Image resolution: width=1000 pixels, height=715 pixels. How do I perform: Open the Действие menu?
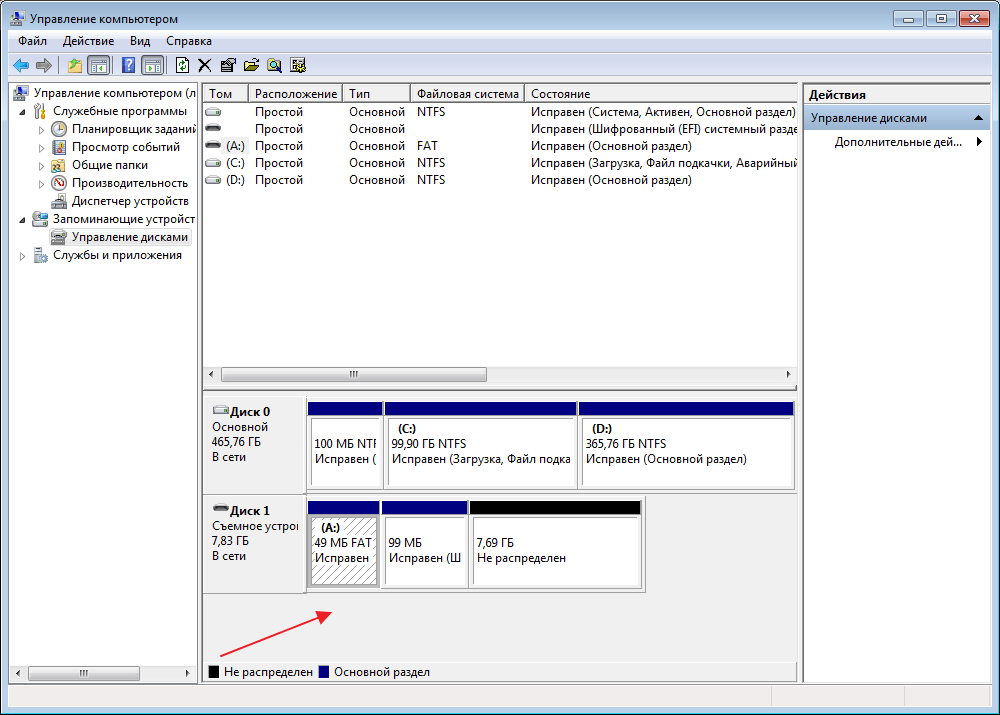coord(89,41)
